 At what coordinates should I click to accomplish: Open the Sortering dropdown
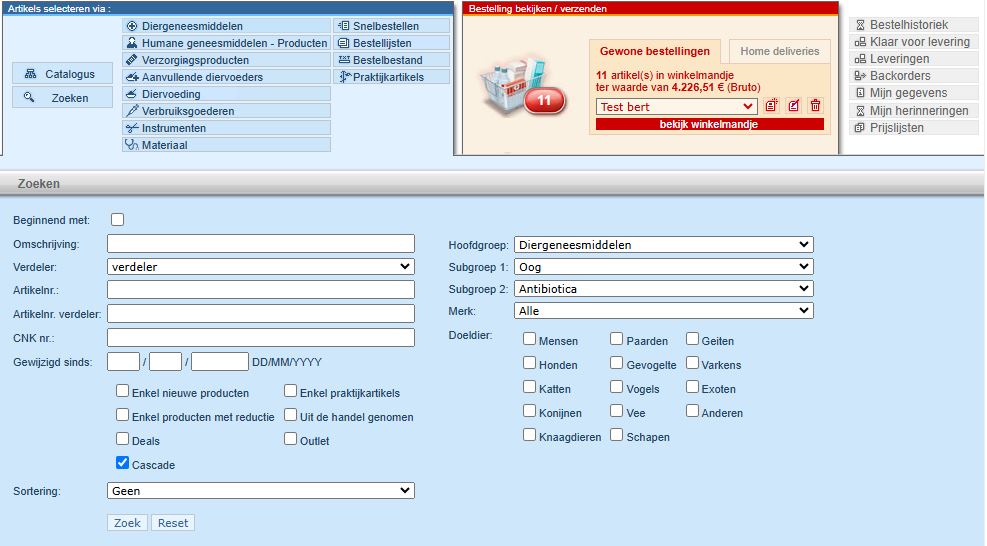(x=260, y=491)
